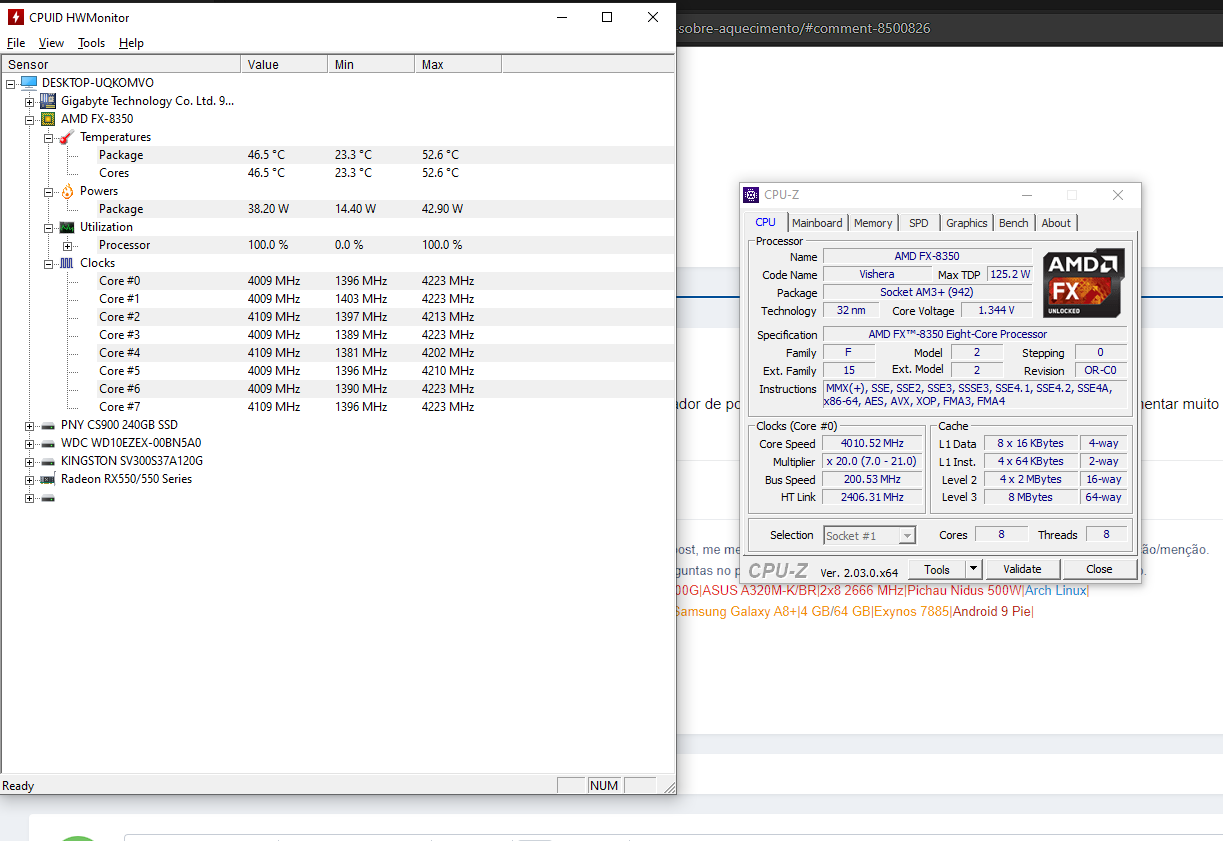Expand the Gigabyte Technology node
Image resolution: width=1223 pixels, height=841 pixels.
(29, 101)
